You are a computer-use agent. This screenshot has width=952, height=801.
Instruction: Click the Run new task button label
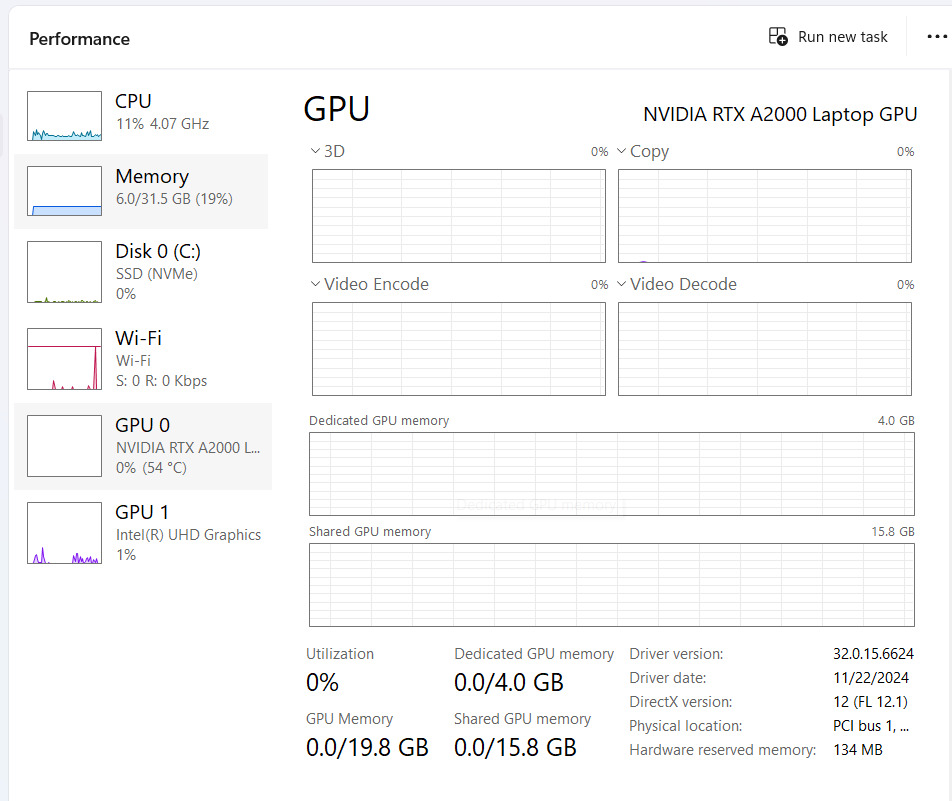[x=842, y=37]
